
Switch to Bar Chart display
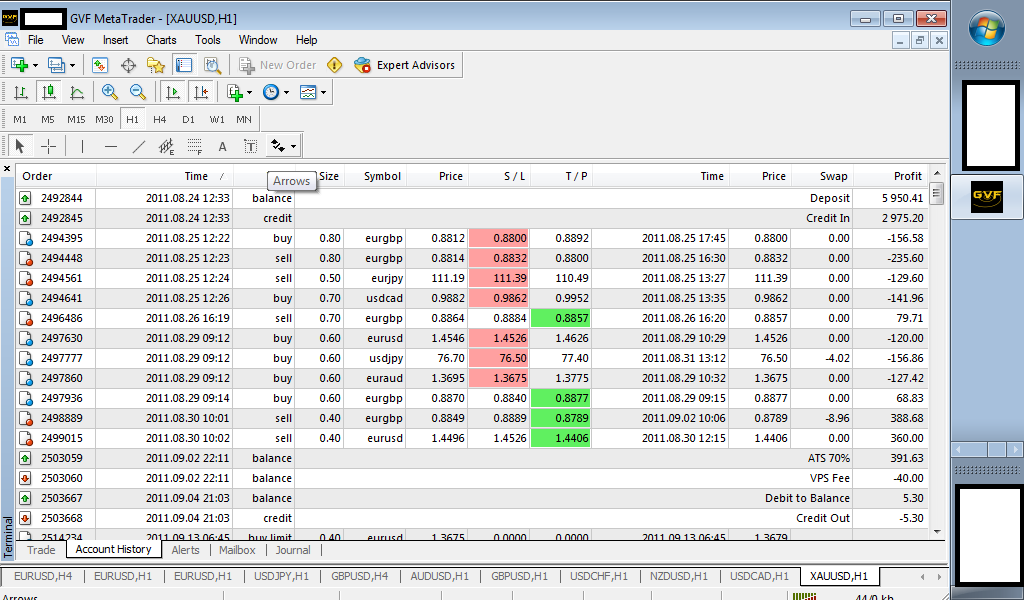pyautogui.click(x=20, y=93)
